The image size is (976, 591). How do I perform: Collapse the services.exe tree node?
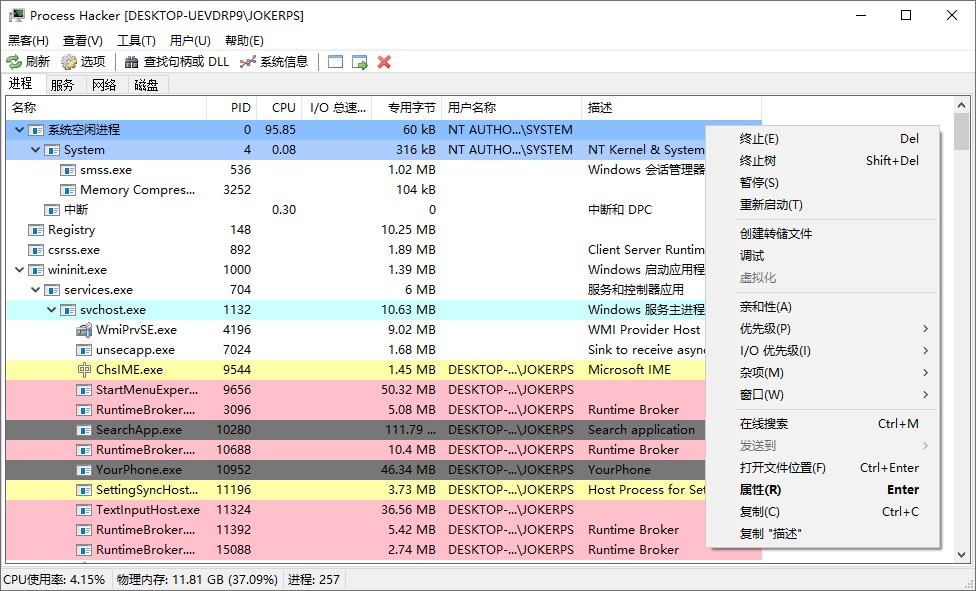pyautogui.click(x=35, y=290)
